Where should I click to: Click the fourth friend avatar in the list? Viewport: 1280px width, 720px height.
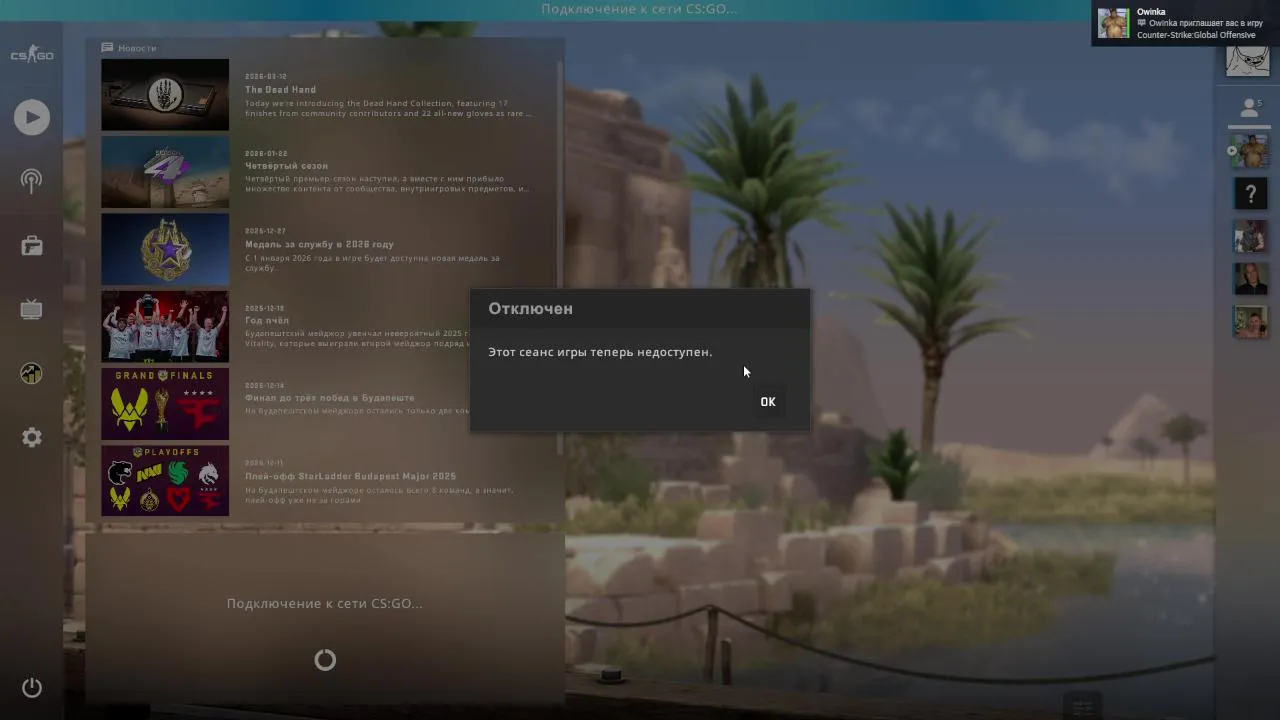1250,279
